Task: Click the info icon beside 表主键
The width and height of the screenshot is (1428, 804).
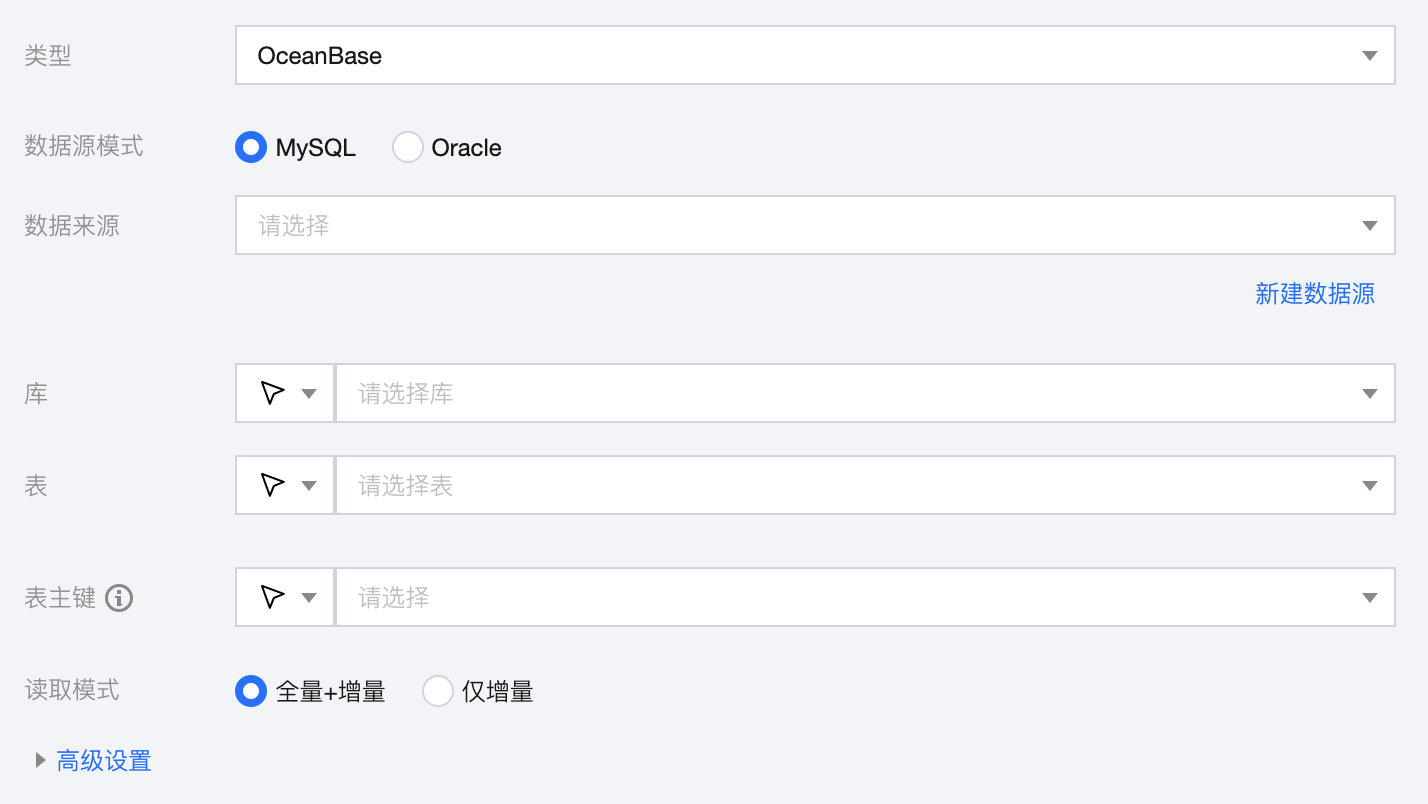Action: (119, 598)
